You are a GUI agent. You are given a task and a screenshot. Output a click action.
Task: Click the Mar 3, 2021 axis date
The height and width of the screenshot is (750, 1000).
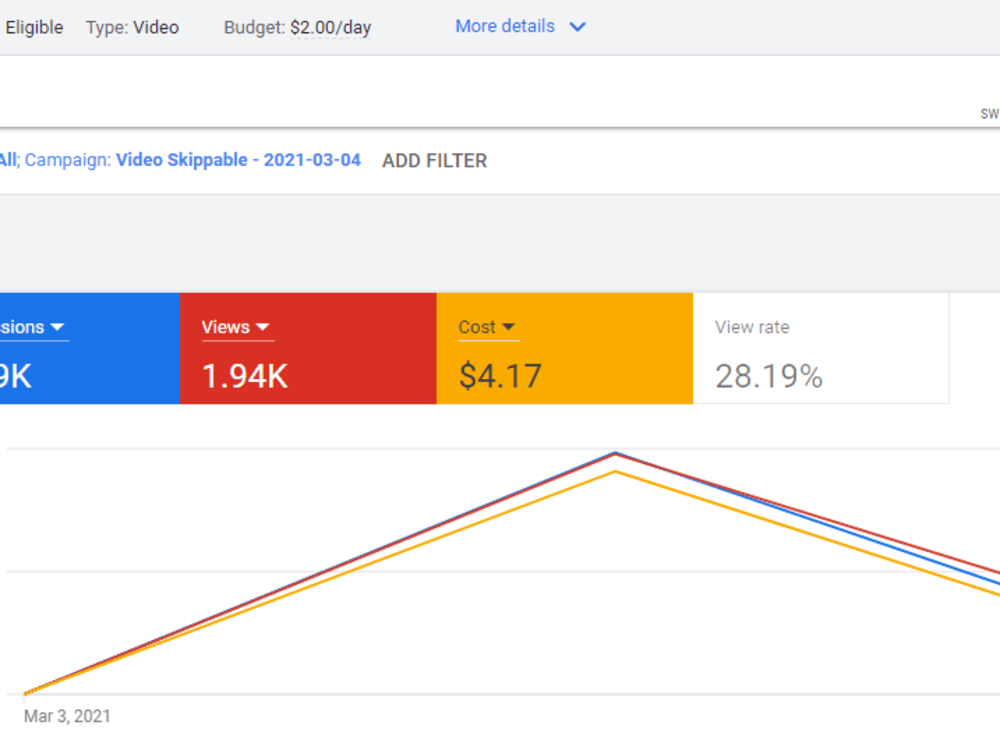pos(67,716)
